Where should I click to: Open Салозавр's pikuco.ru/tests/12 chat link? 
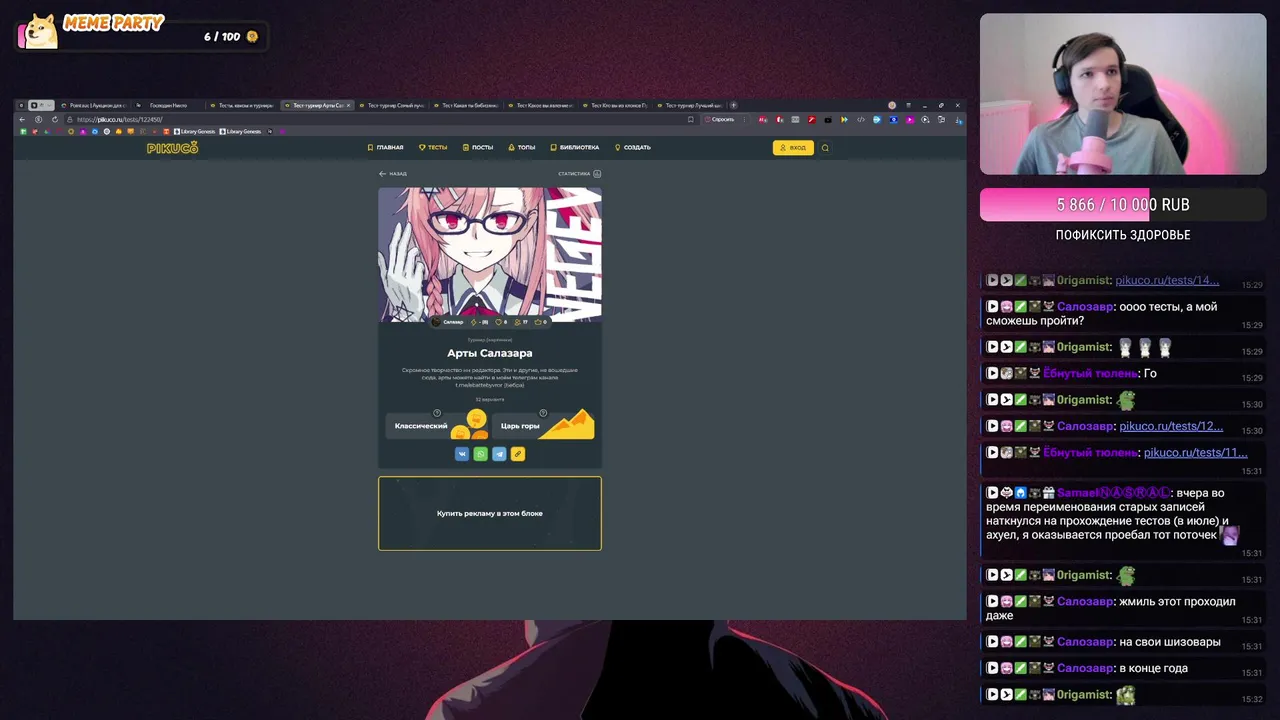(x=1171, y=426)
